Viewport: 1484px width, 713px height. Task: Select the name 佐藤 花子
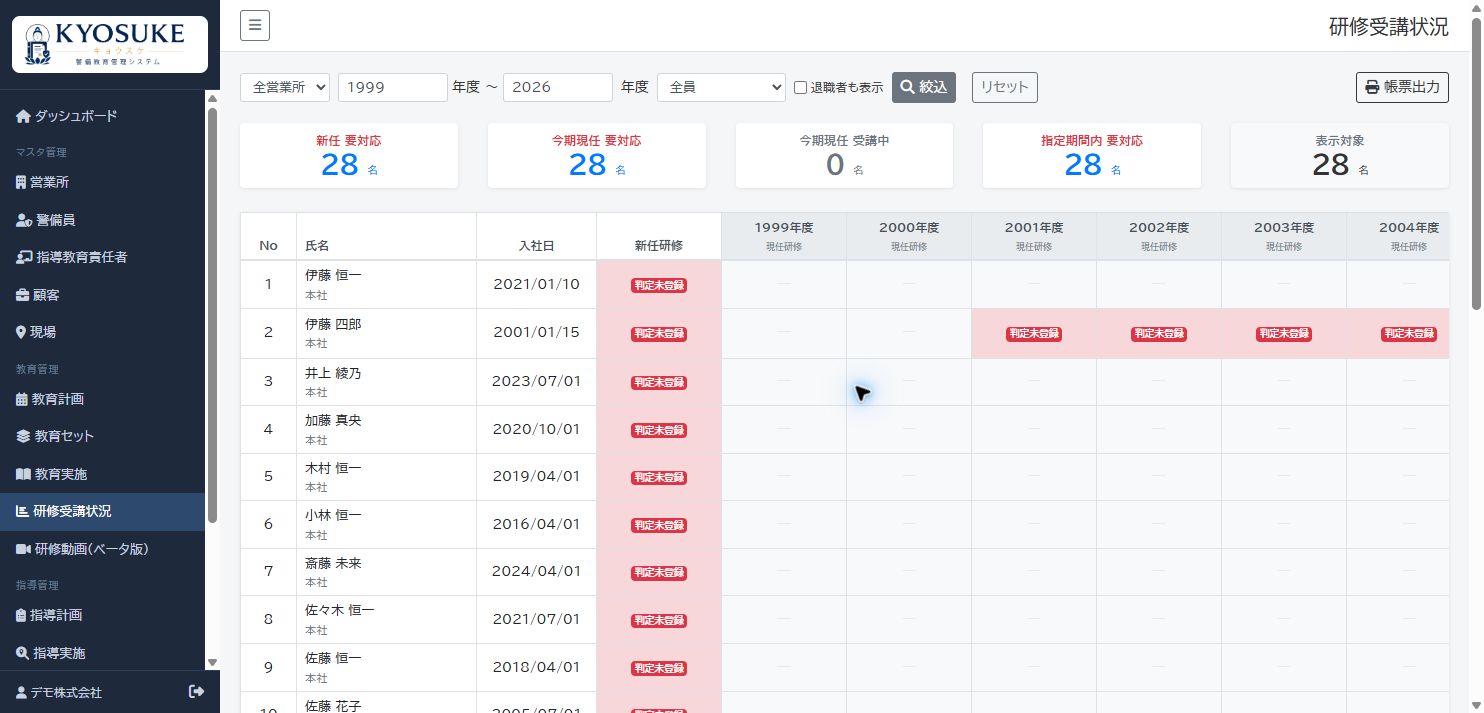333,706
